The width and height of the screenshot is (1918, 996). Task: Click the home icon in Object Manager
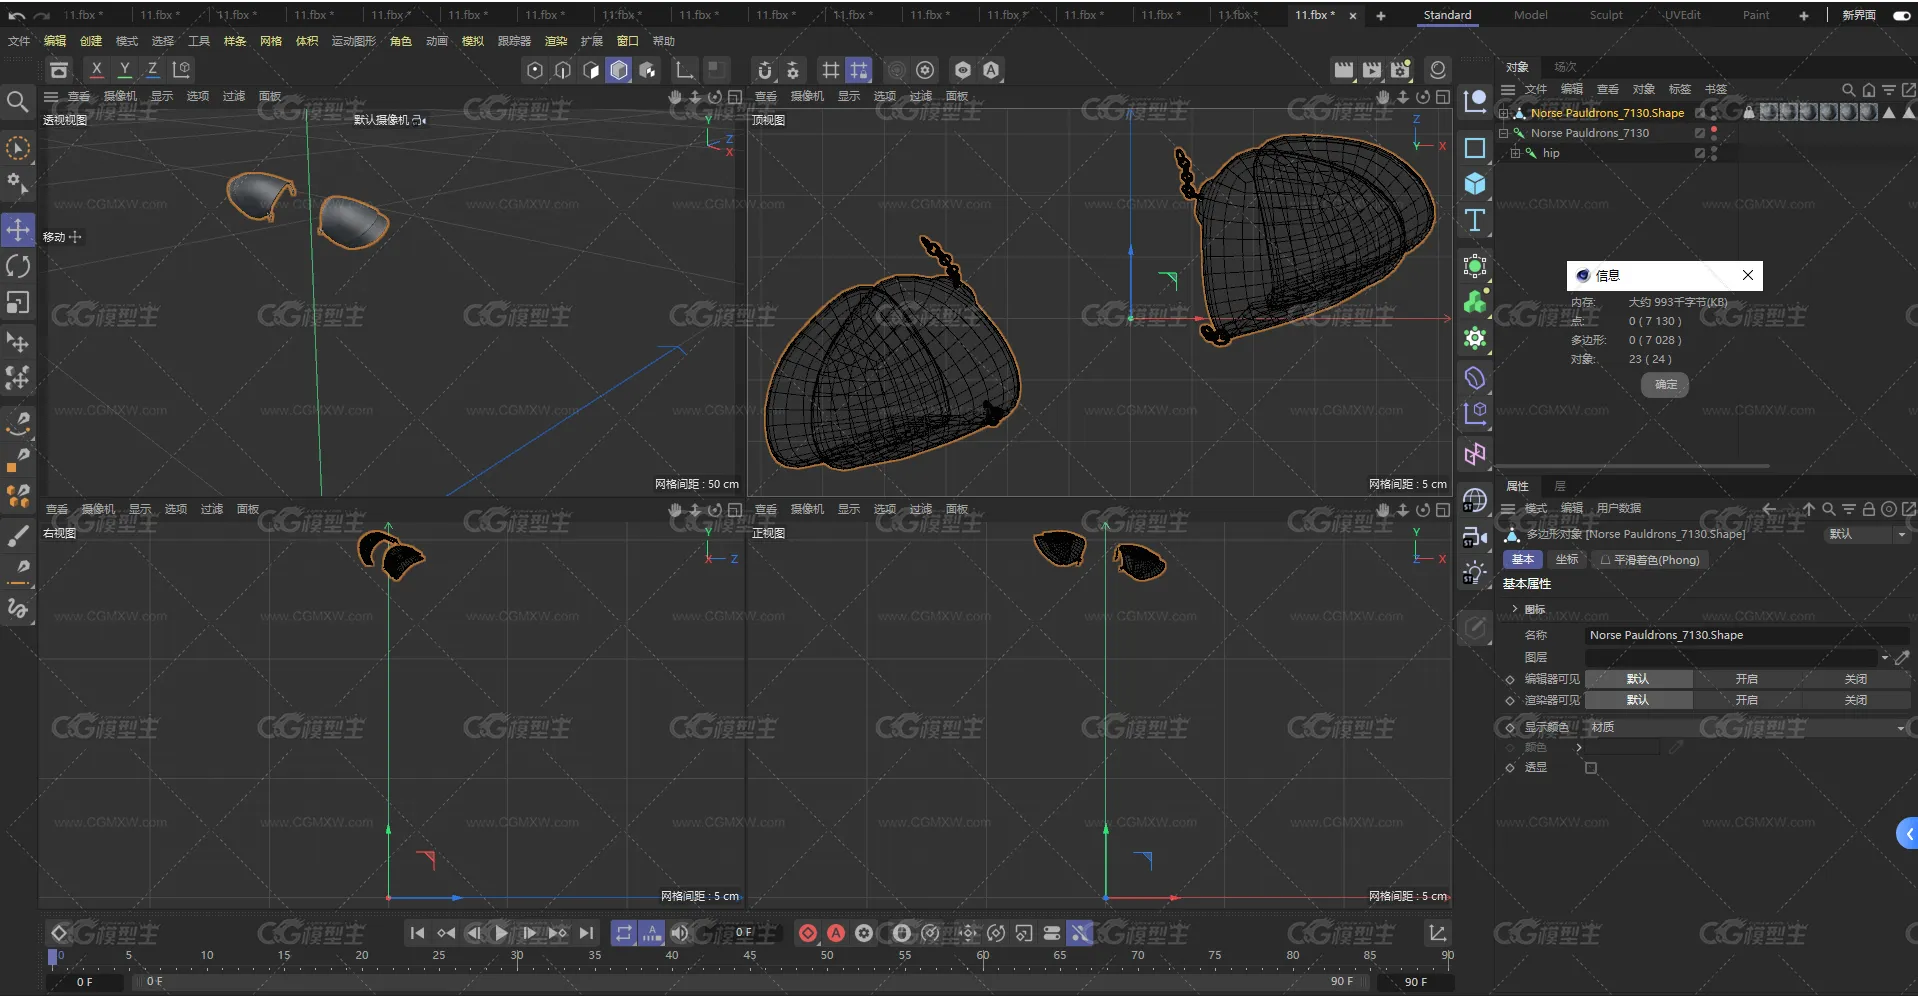tap(1868, 90)
